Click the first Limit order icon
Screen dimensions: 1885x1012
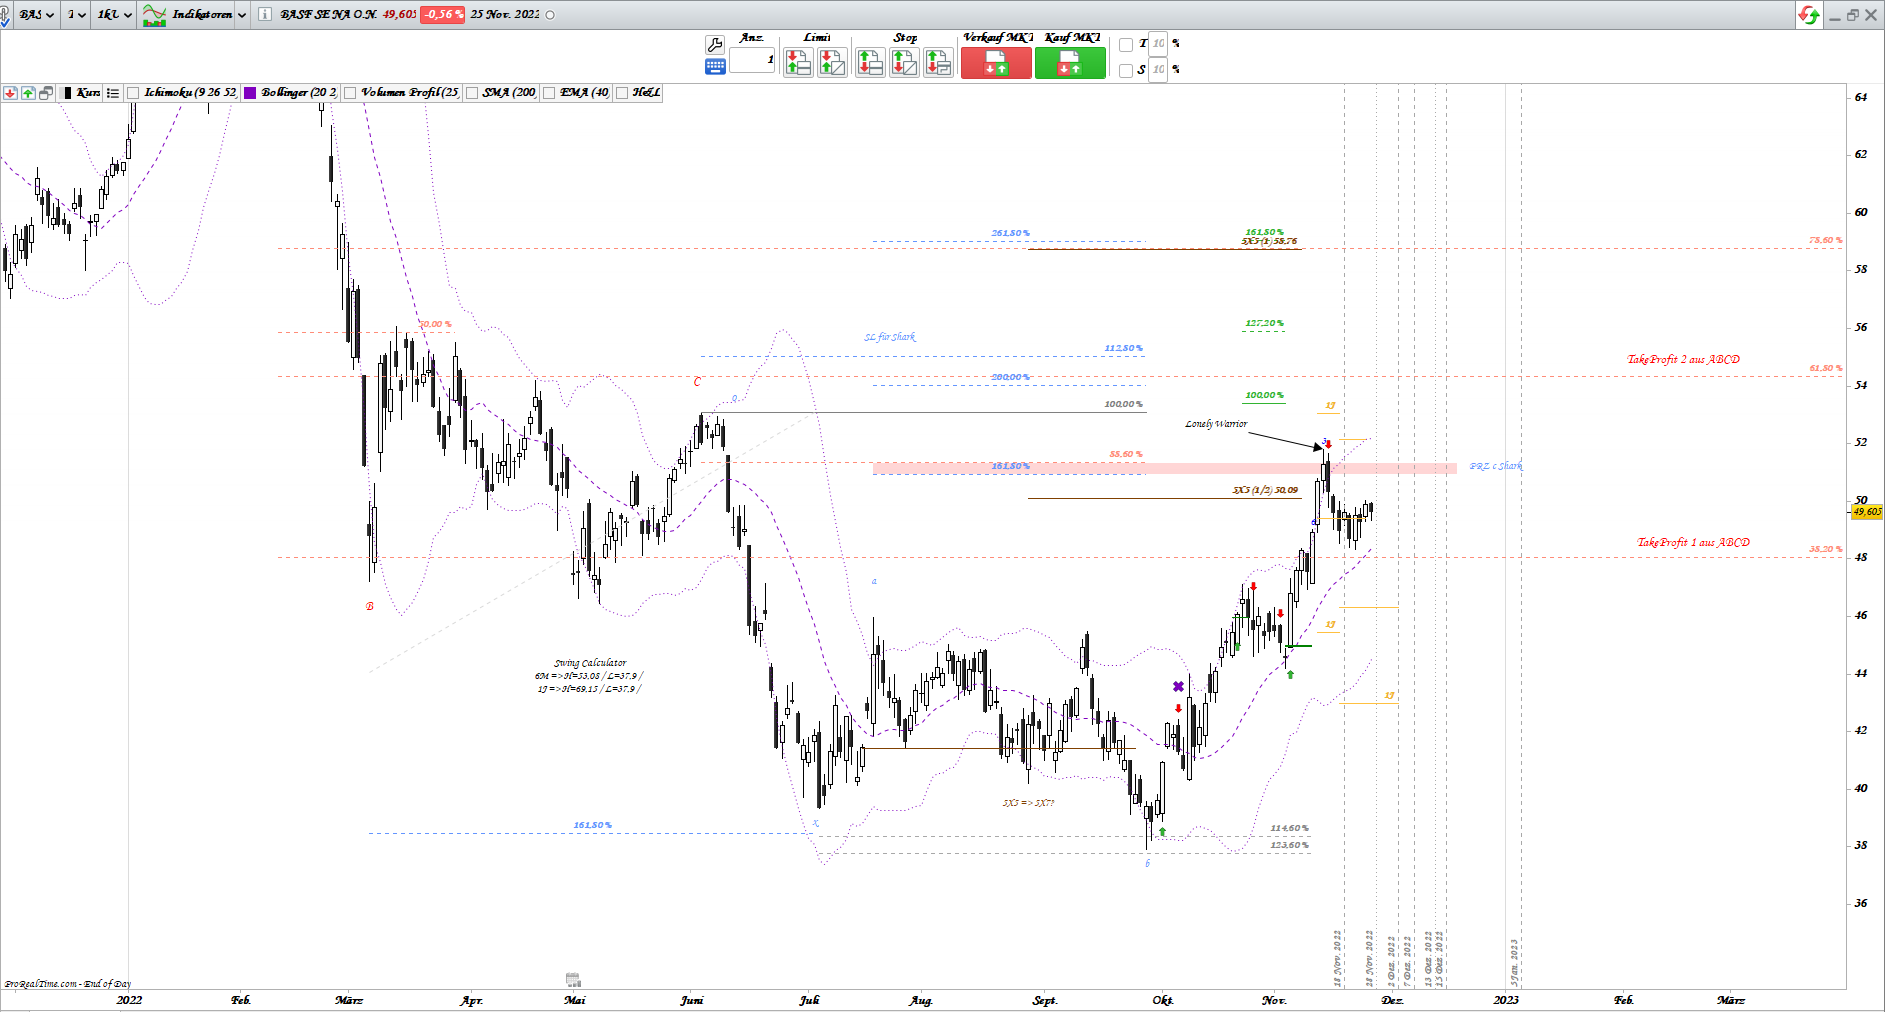point(798,63)
